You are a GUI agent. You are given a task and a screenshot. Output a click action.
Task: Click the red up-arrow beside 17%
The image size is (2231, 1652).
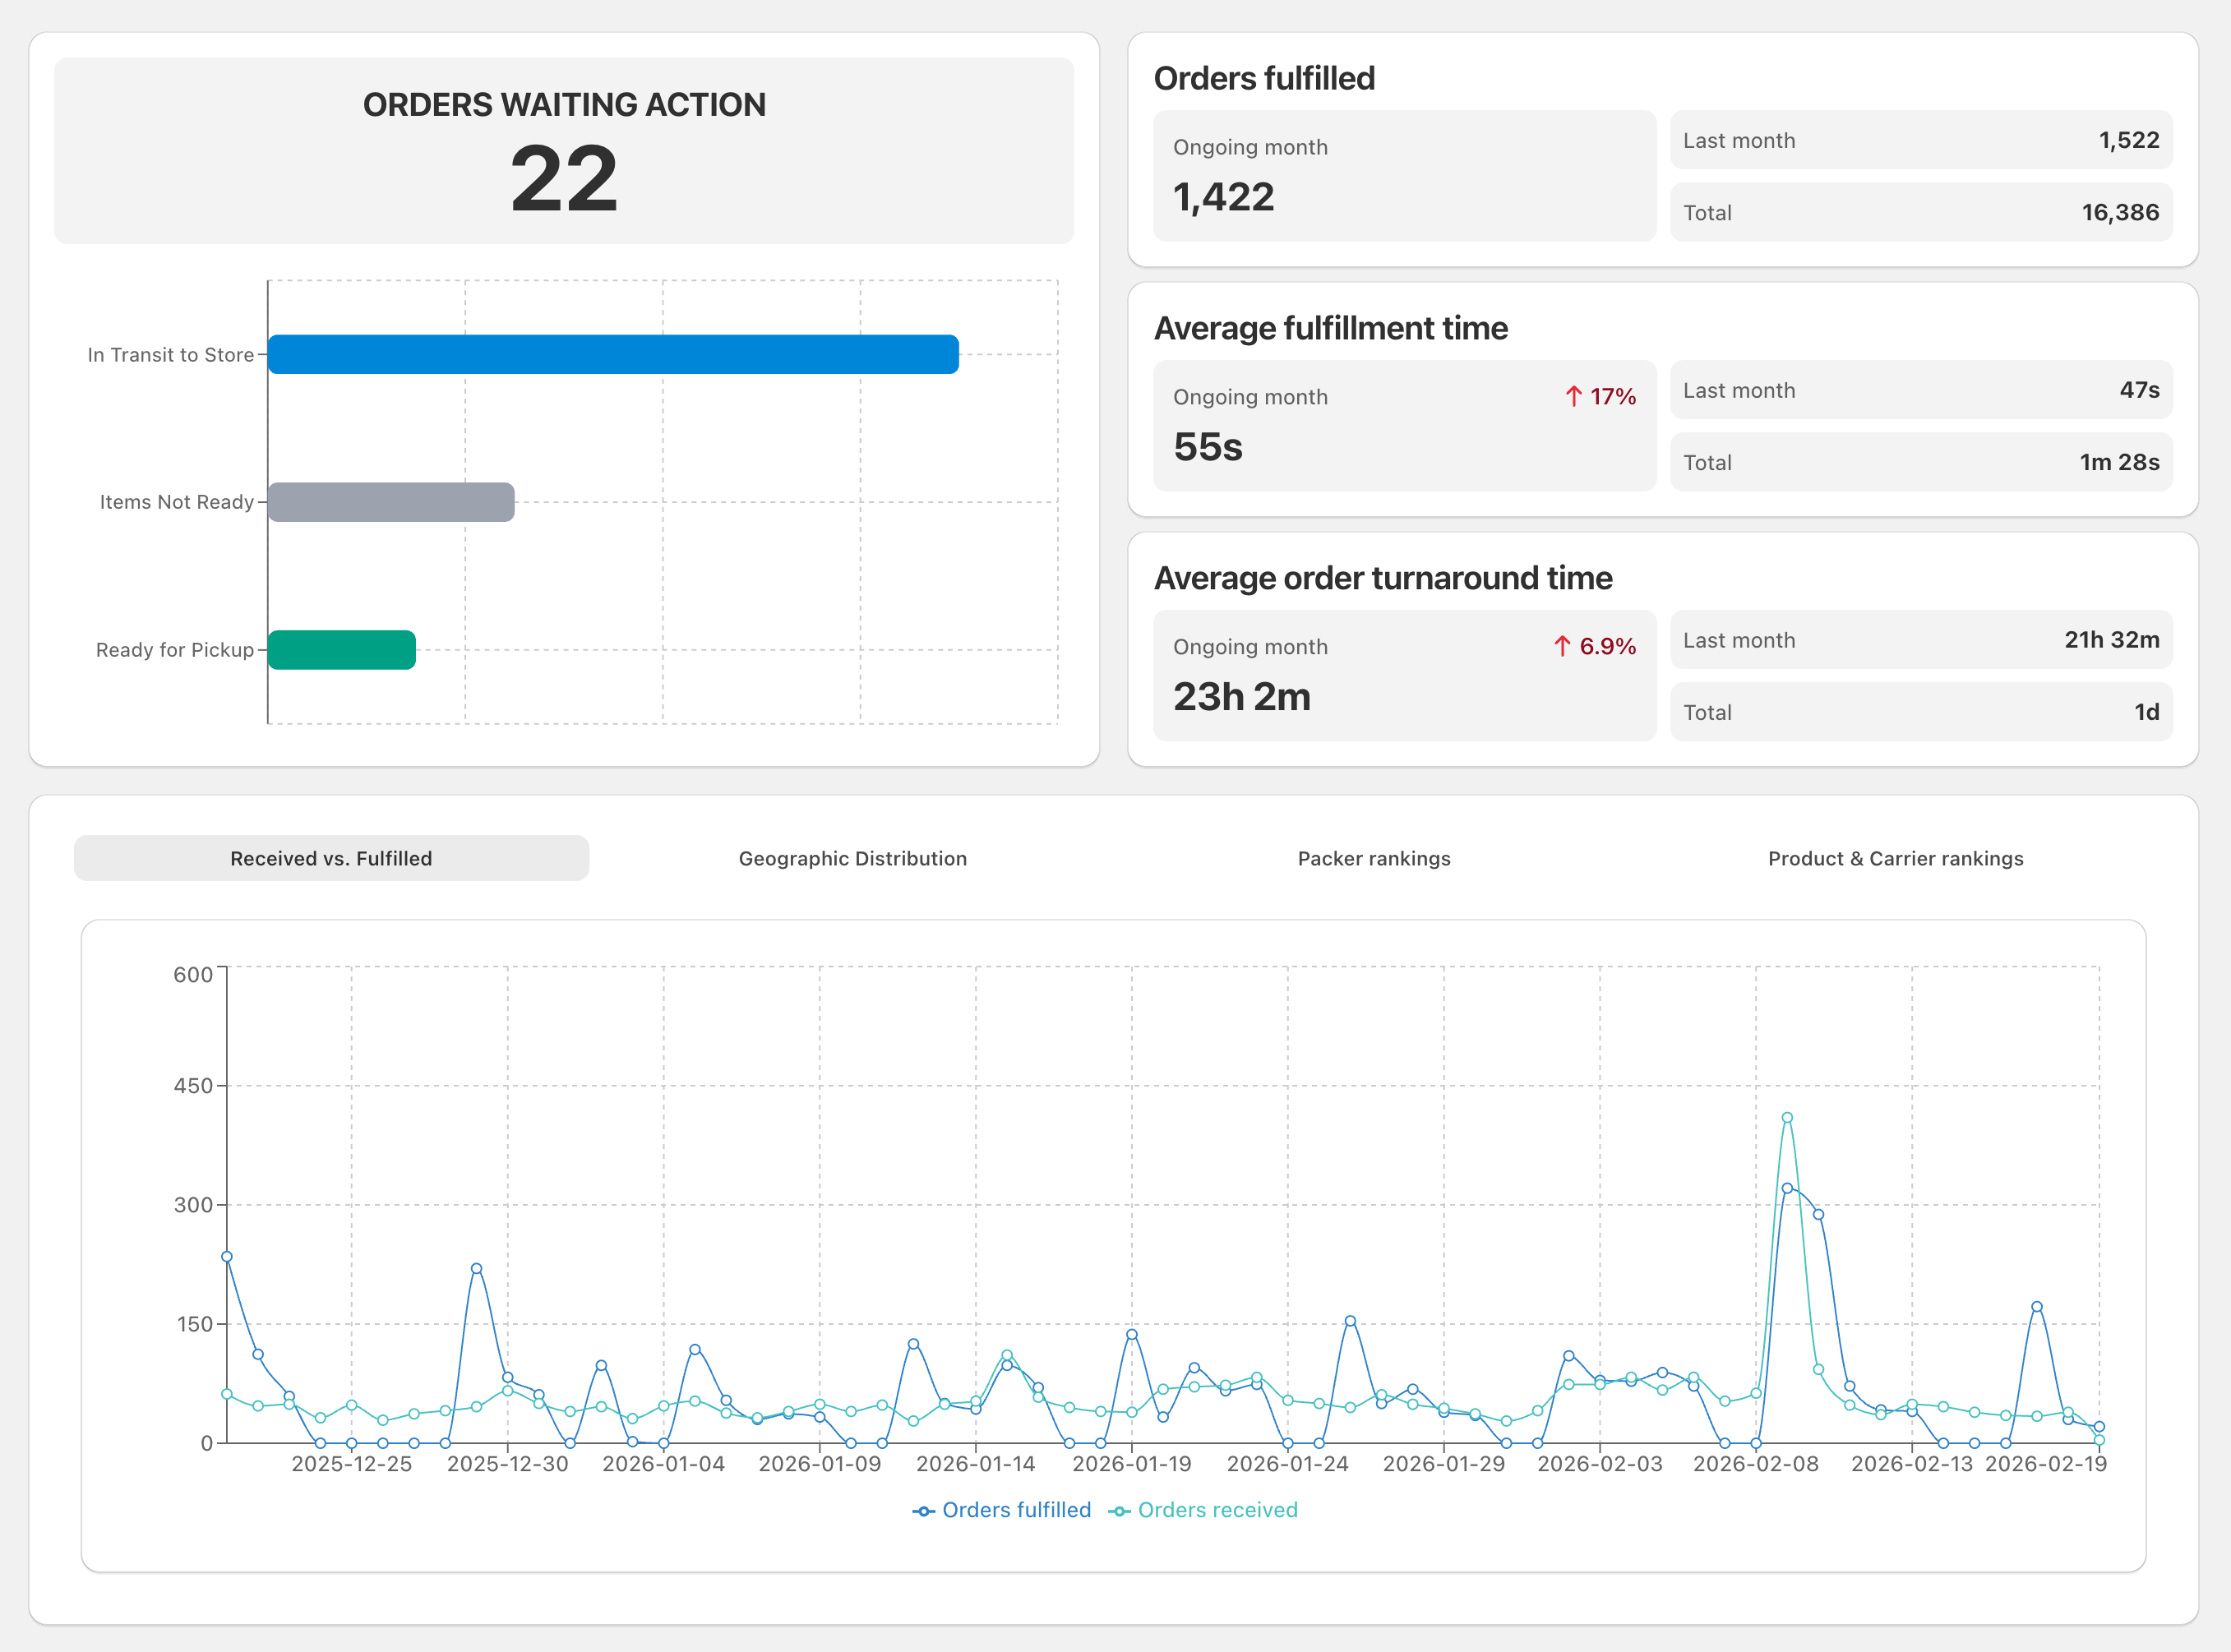(1573, 397)
